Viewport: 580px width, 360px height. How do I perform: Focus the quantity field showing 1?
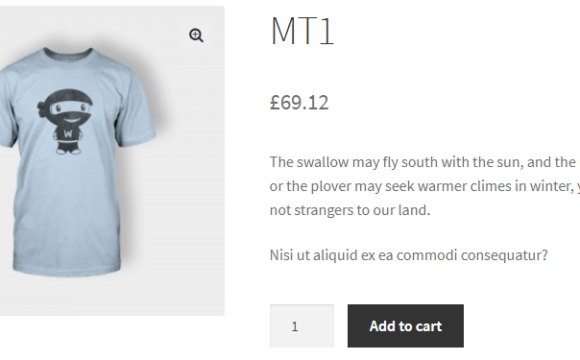pyautogui.click(x=302, y=326)
